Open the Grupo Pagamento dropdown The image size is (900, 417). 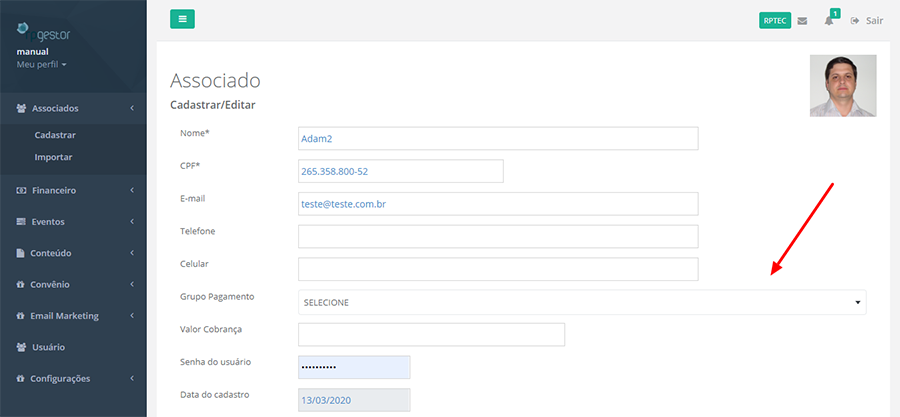(x=582, y=302)
